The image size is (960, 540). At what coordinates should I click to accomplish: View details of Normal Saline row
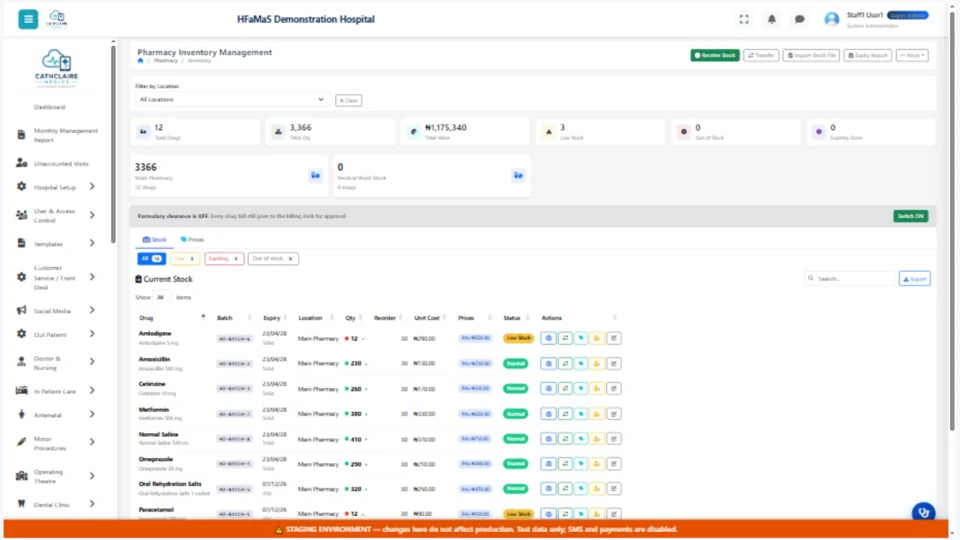coord(549,439)
